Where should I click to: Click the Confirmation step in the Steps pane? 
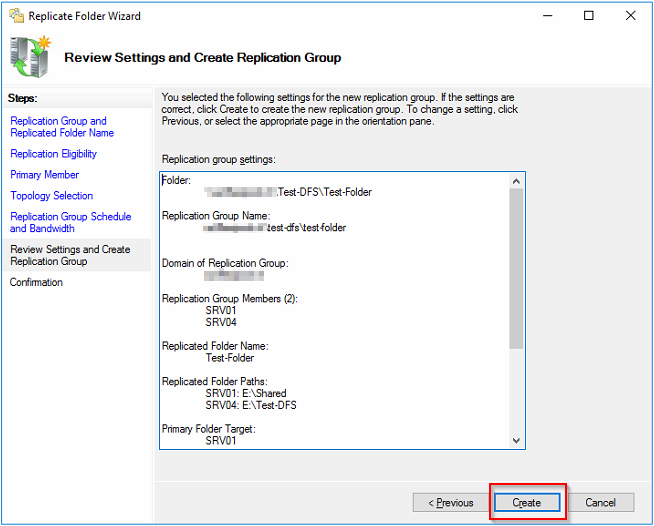37,282
